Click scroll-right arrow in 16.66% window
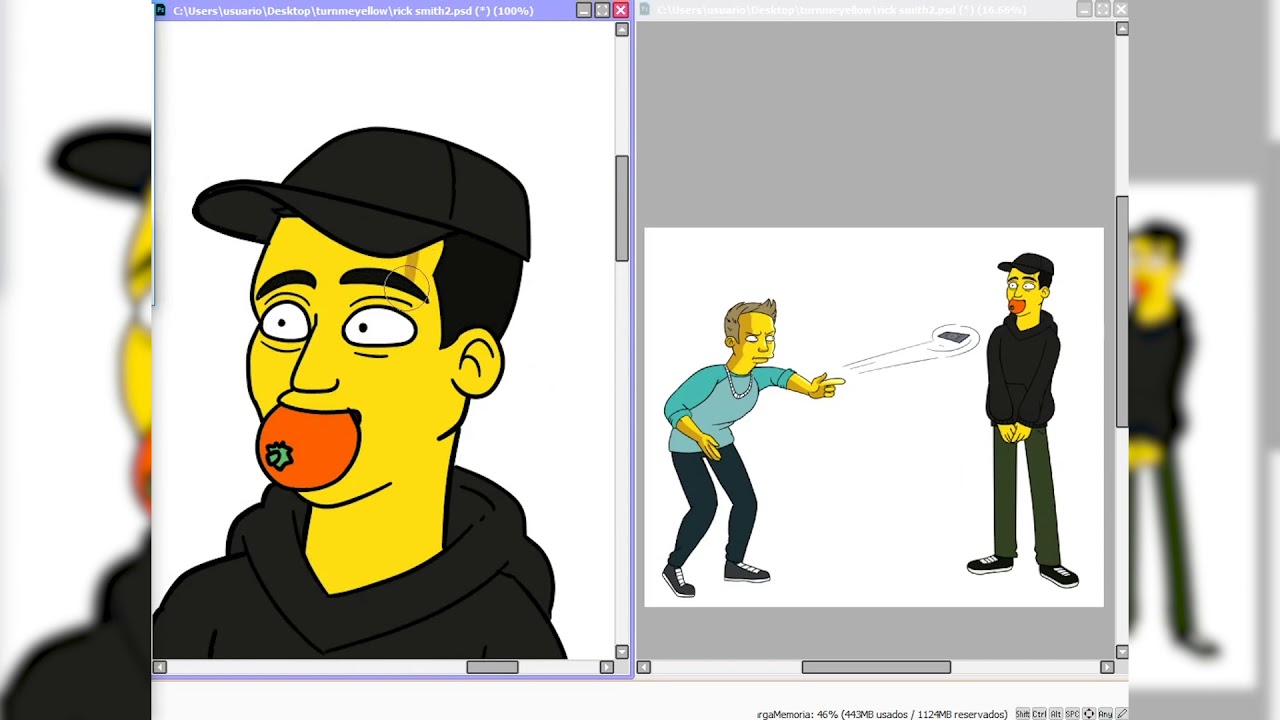 1106,667
